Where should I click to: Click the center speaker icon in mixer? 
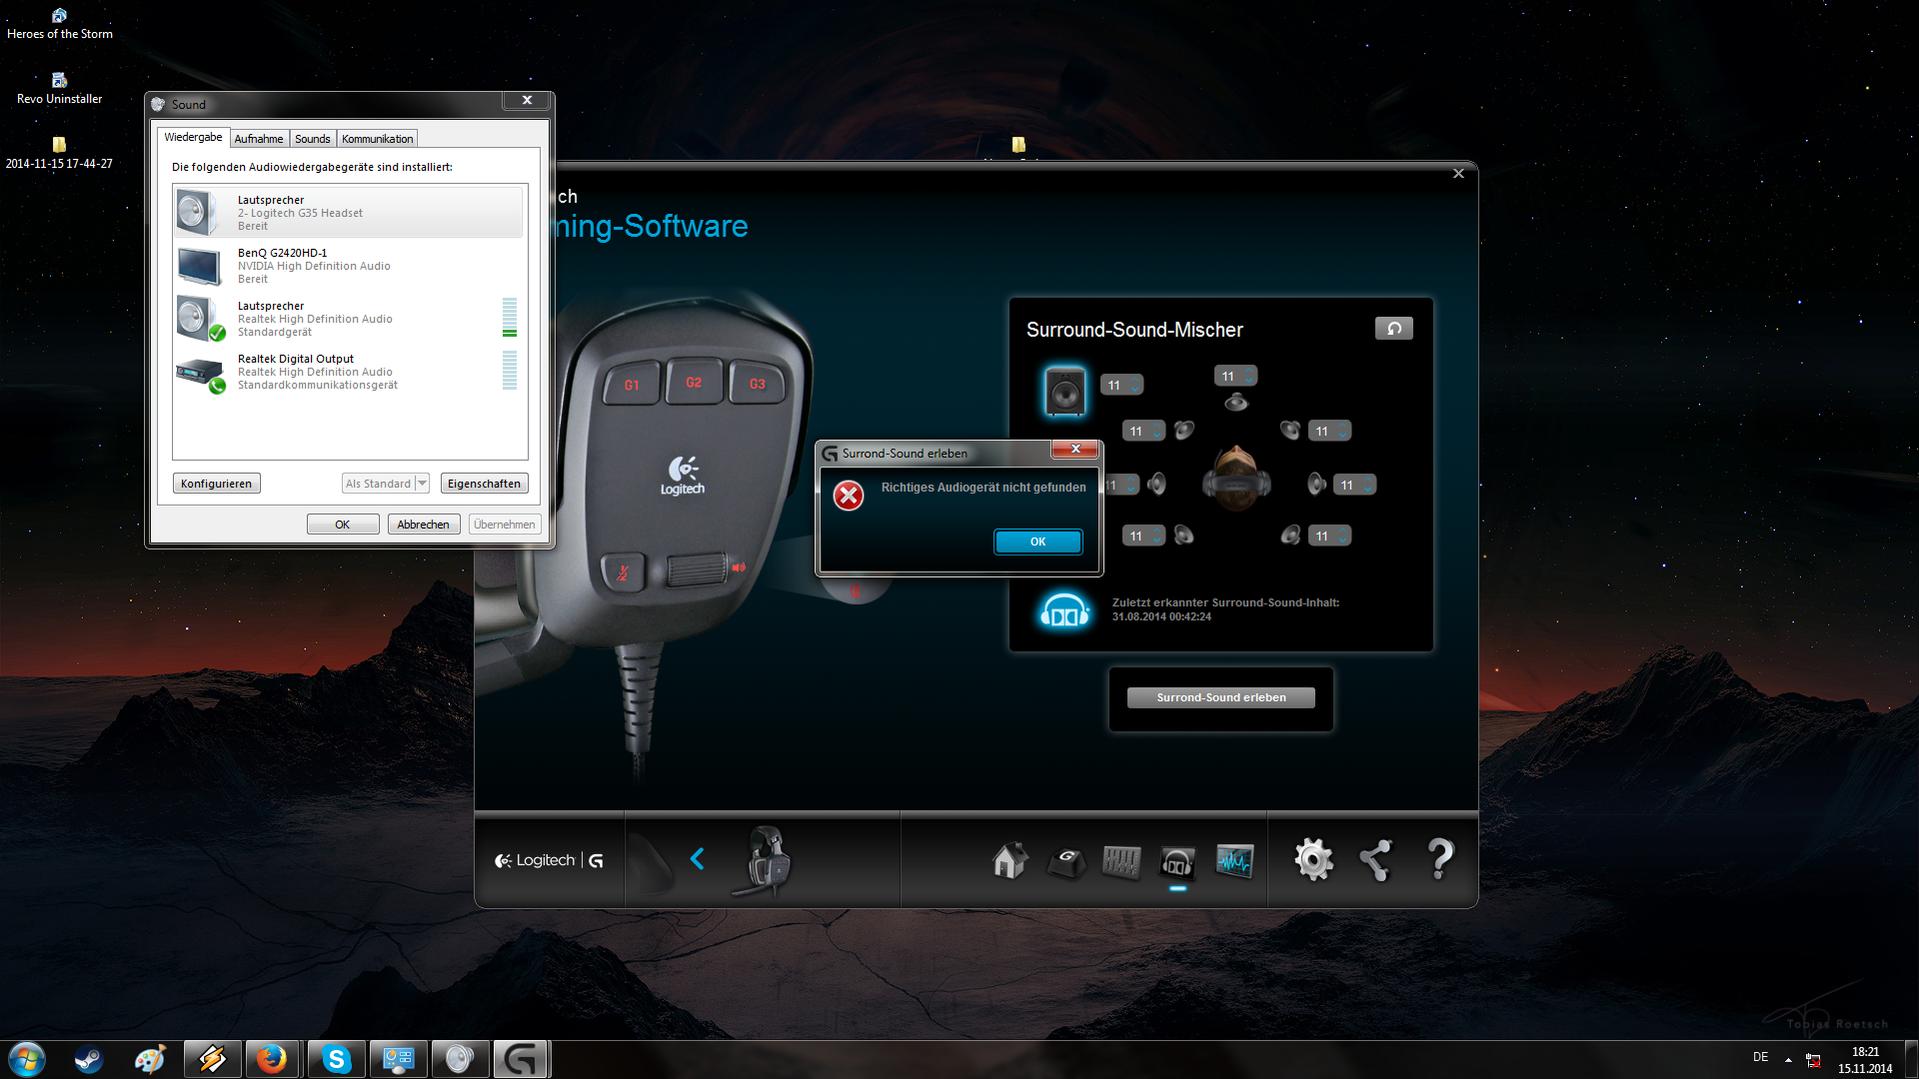(1236, 402)
